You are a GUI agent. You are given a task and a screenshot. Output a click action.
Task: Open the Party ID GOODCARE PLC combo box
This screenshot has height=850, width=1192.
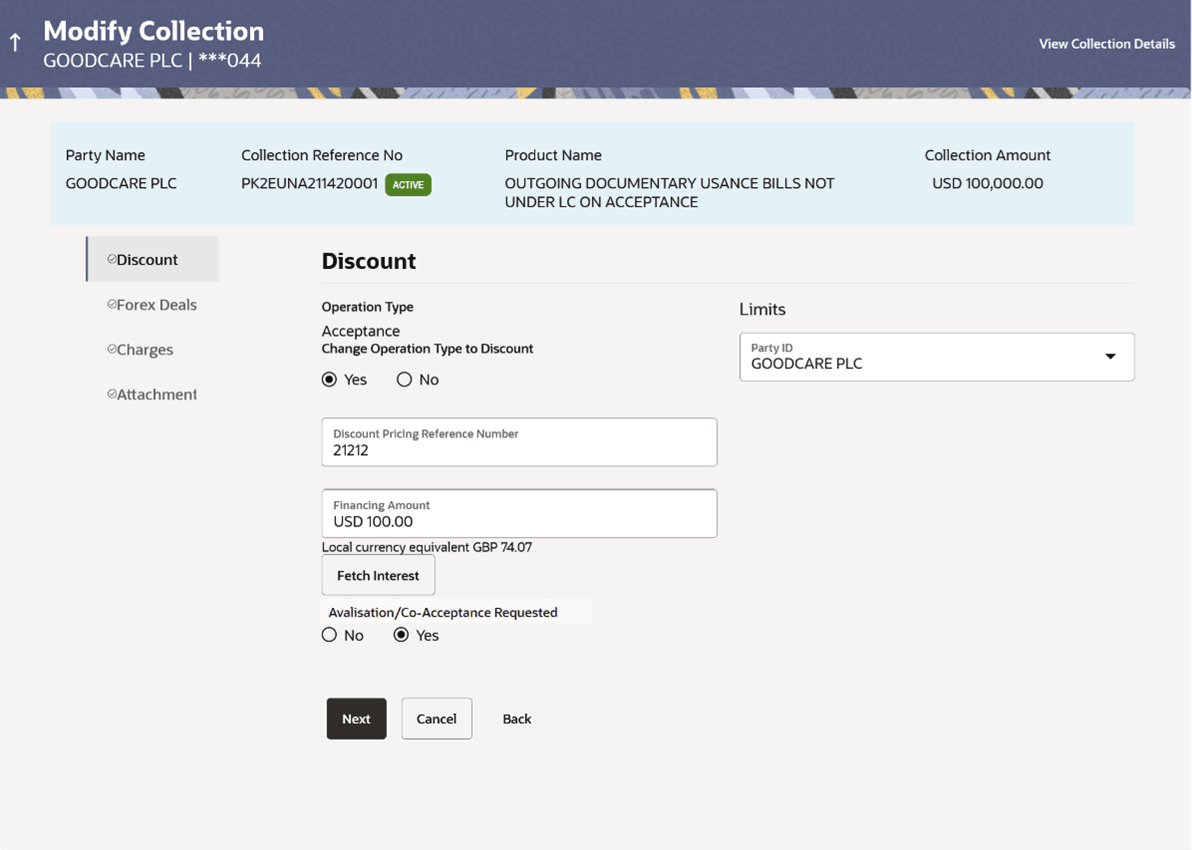[920, 357]
